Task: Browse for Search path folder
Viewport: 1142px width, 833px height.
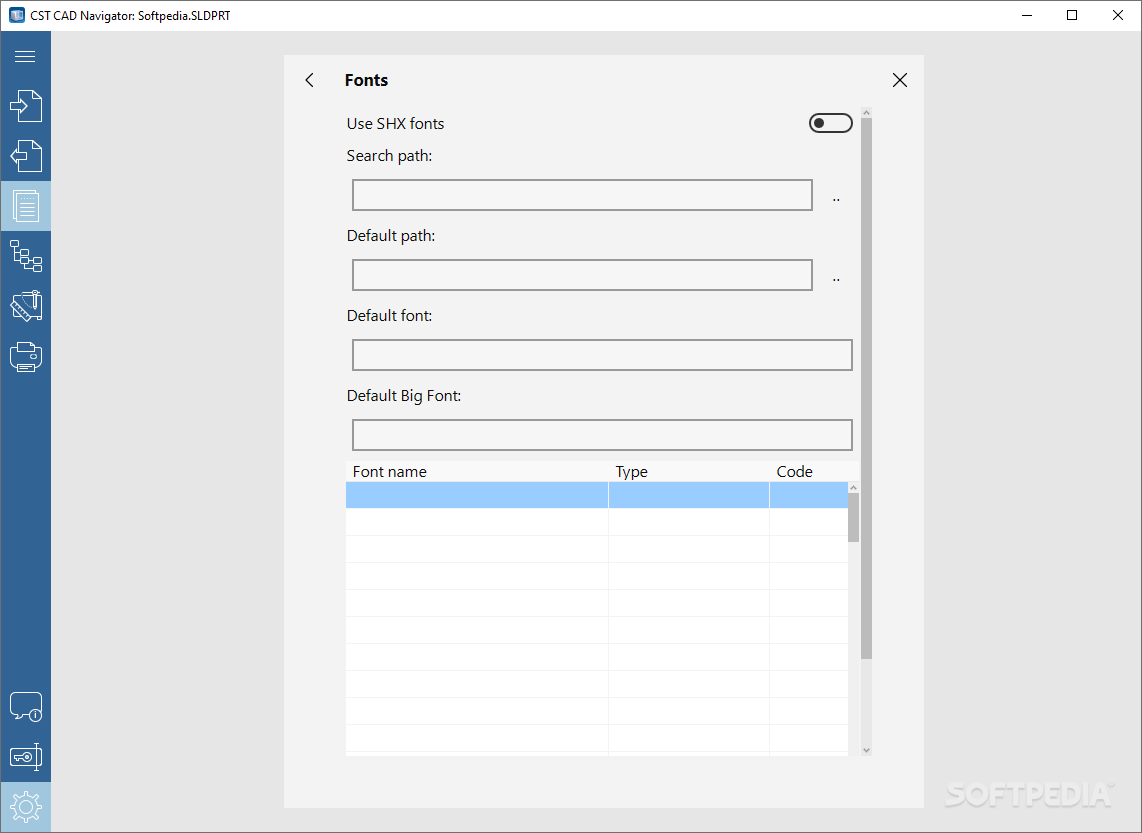Action: pos(836,199)
